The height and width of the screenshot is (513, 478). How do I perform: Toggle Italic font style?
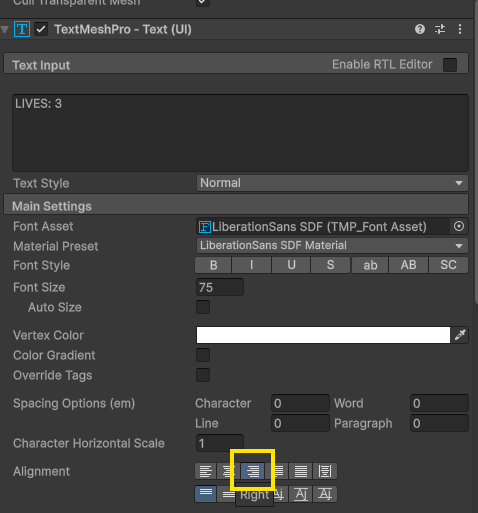tap(251, 265)
